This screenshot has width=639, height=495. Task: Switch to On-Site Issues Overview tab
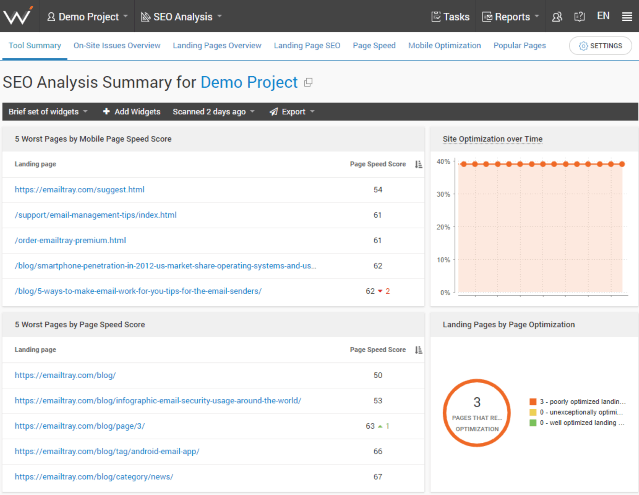coord(117,46)
